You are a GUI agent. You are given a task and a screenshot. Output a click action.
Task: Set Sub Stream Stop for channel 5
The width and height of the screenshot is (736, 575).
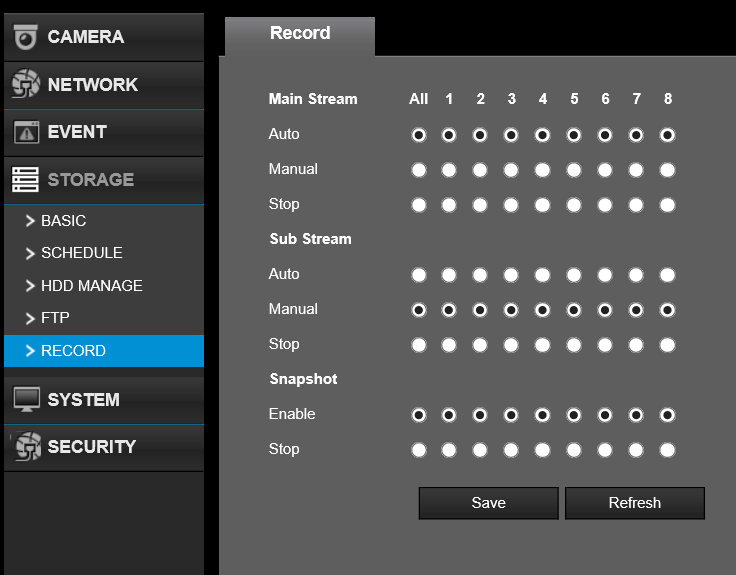pyautogui.click(x=574, y=345)
